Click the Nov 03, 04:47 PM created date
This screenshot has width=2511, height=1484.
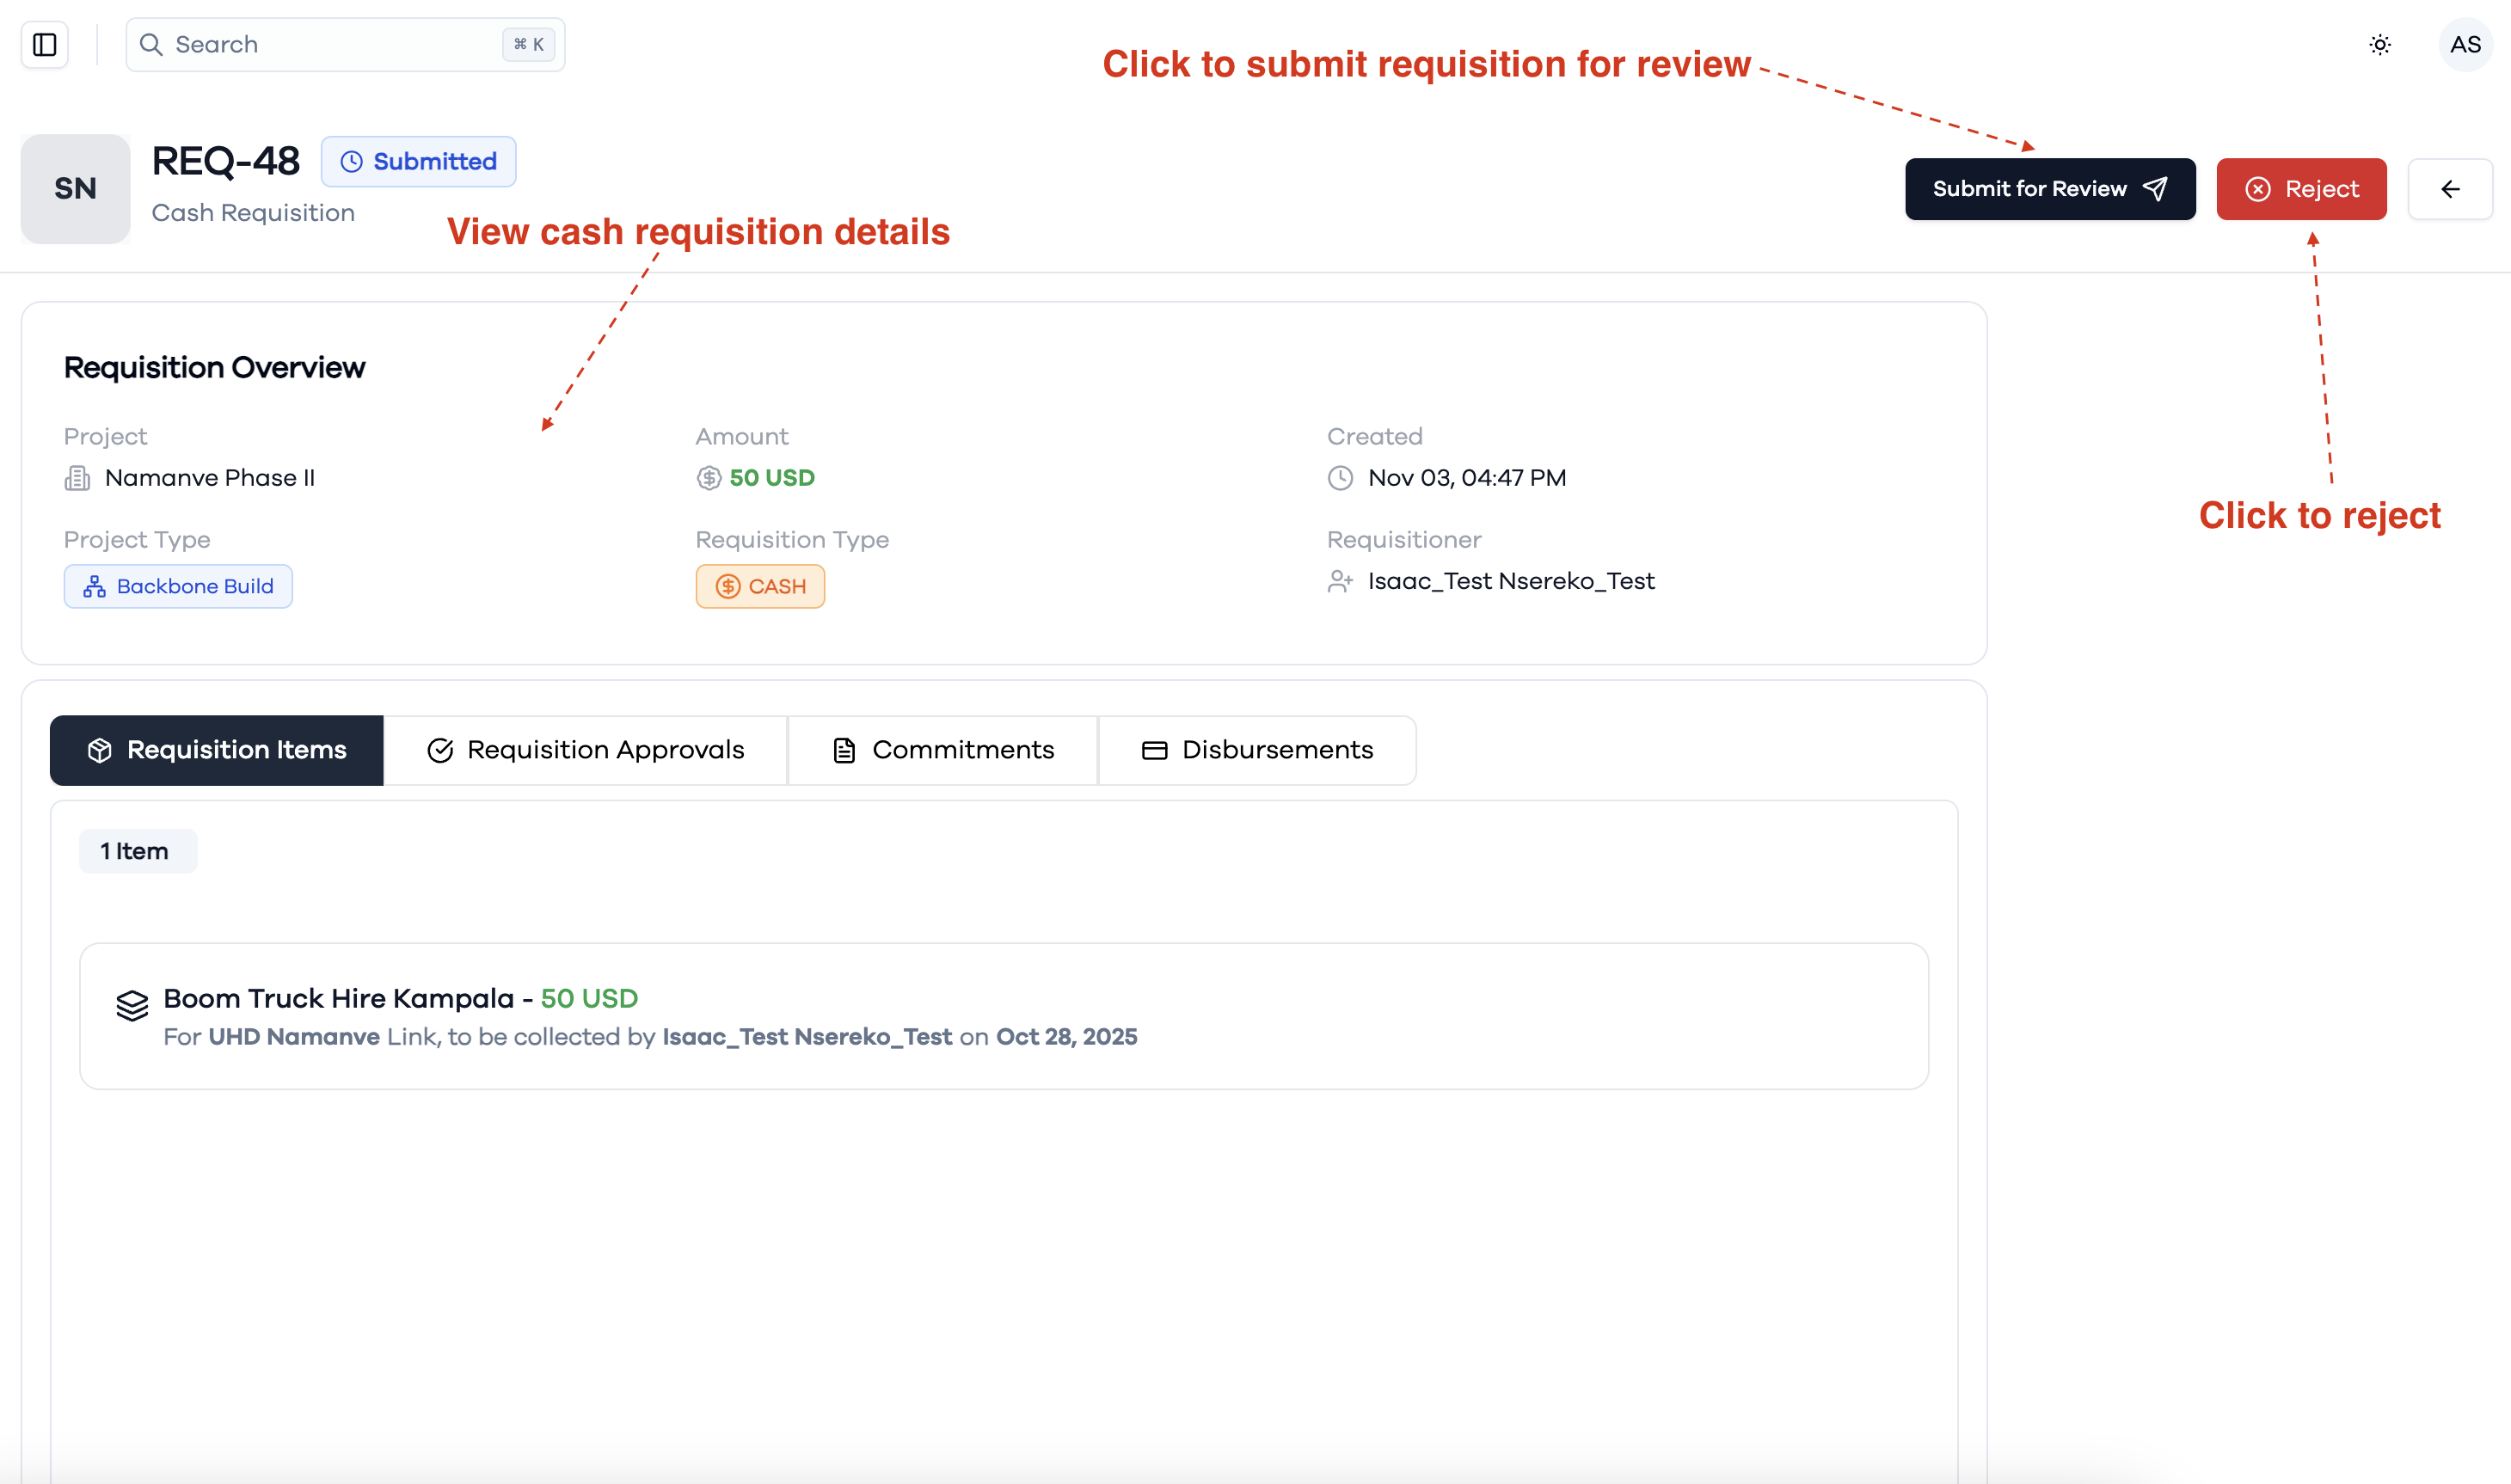tap(1467, 478)
